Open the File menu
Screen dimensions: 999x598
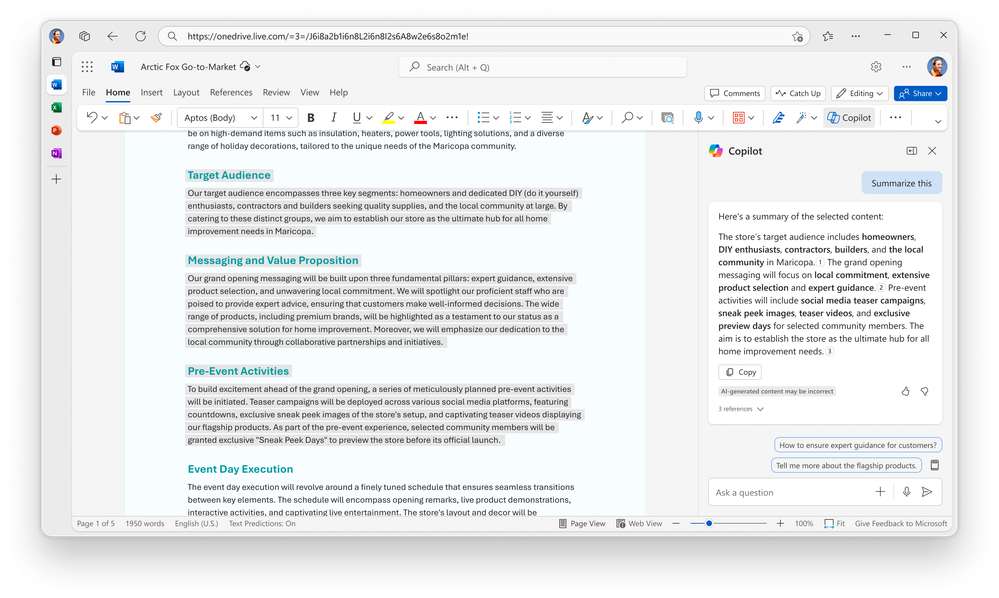coord(89,92)
